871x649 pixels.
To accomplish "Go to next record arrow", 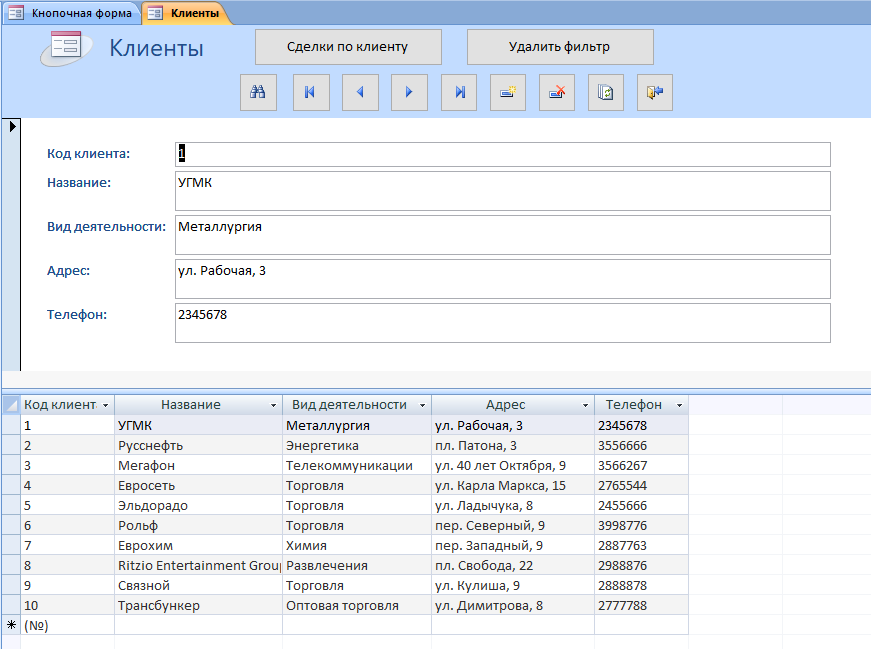I will [409, 92].
